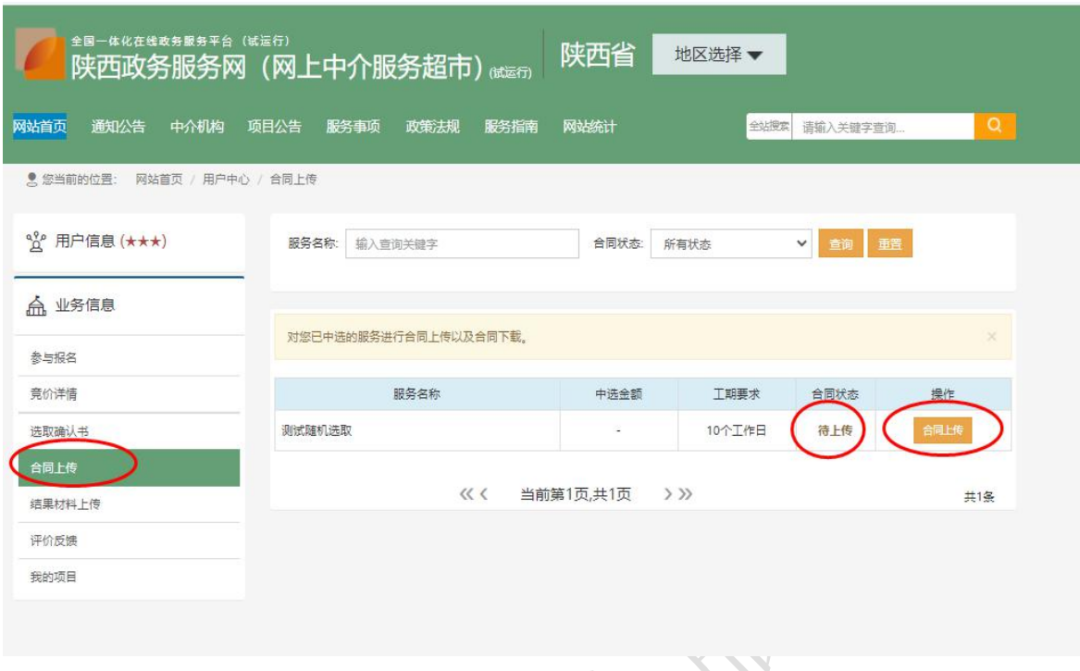Click the 用户信息 user icon
This screenshot has width=1080, height=671.
36,242
